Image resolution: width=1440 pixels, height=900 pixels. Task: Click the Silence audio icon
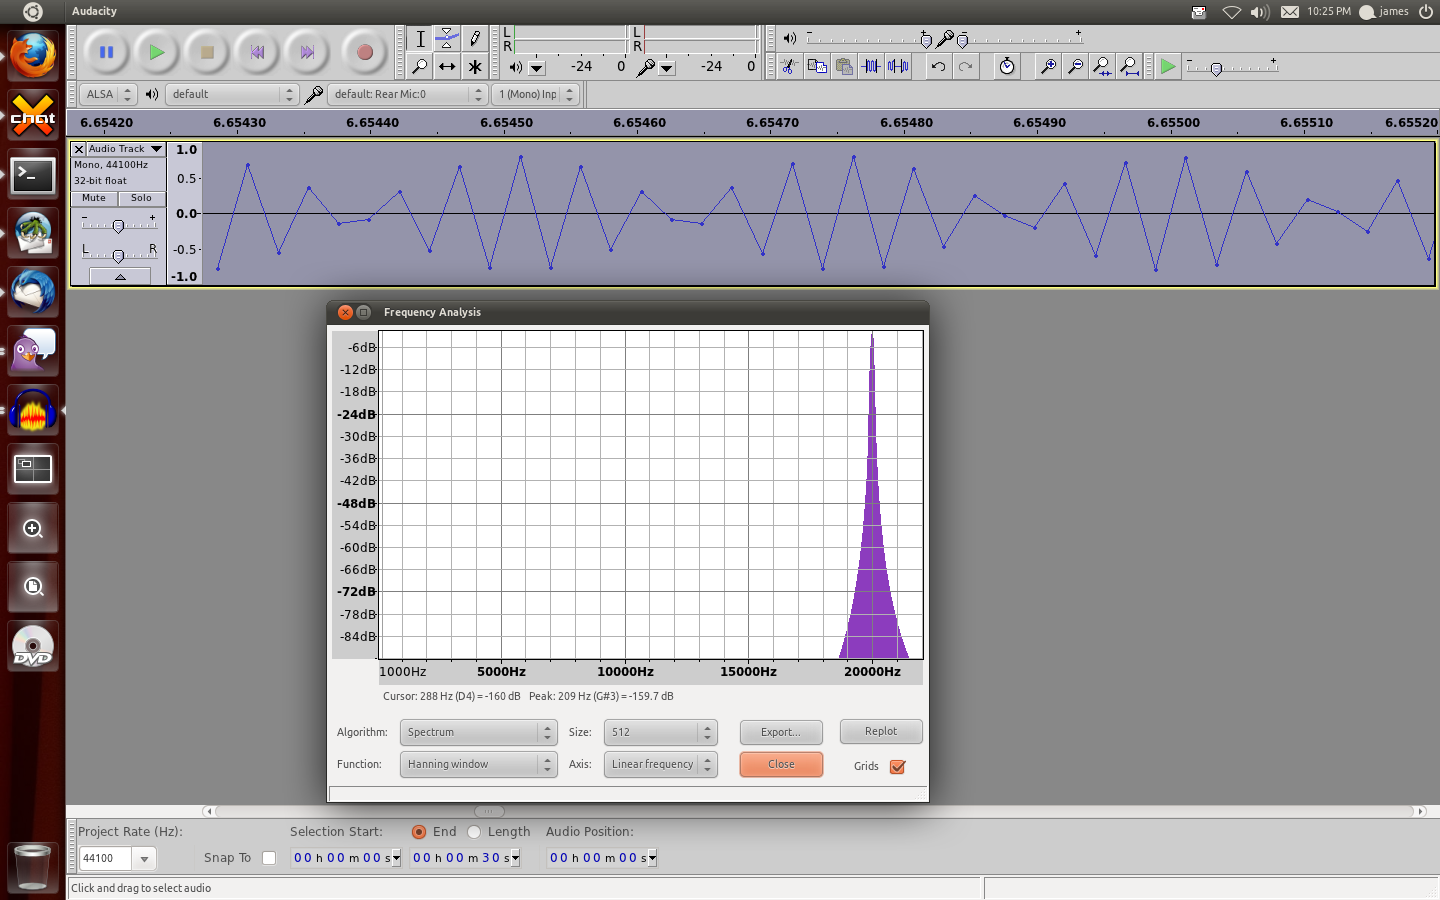click(x=898, y=67)
